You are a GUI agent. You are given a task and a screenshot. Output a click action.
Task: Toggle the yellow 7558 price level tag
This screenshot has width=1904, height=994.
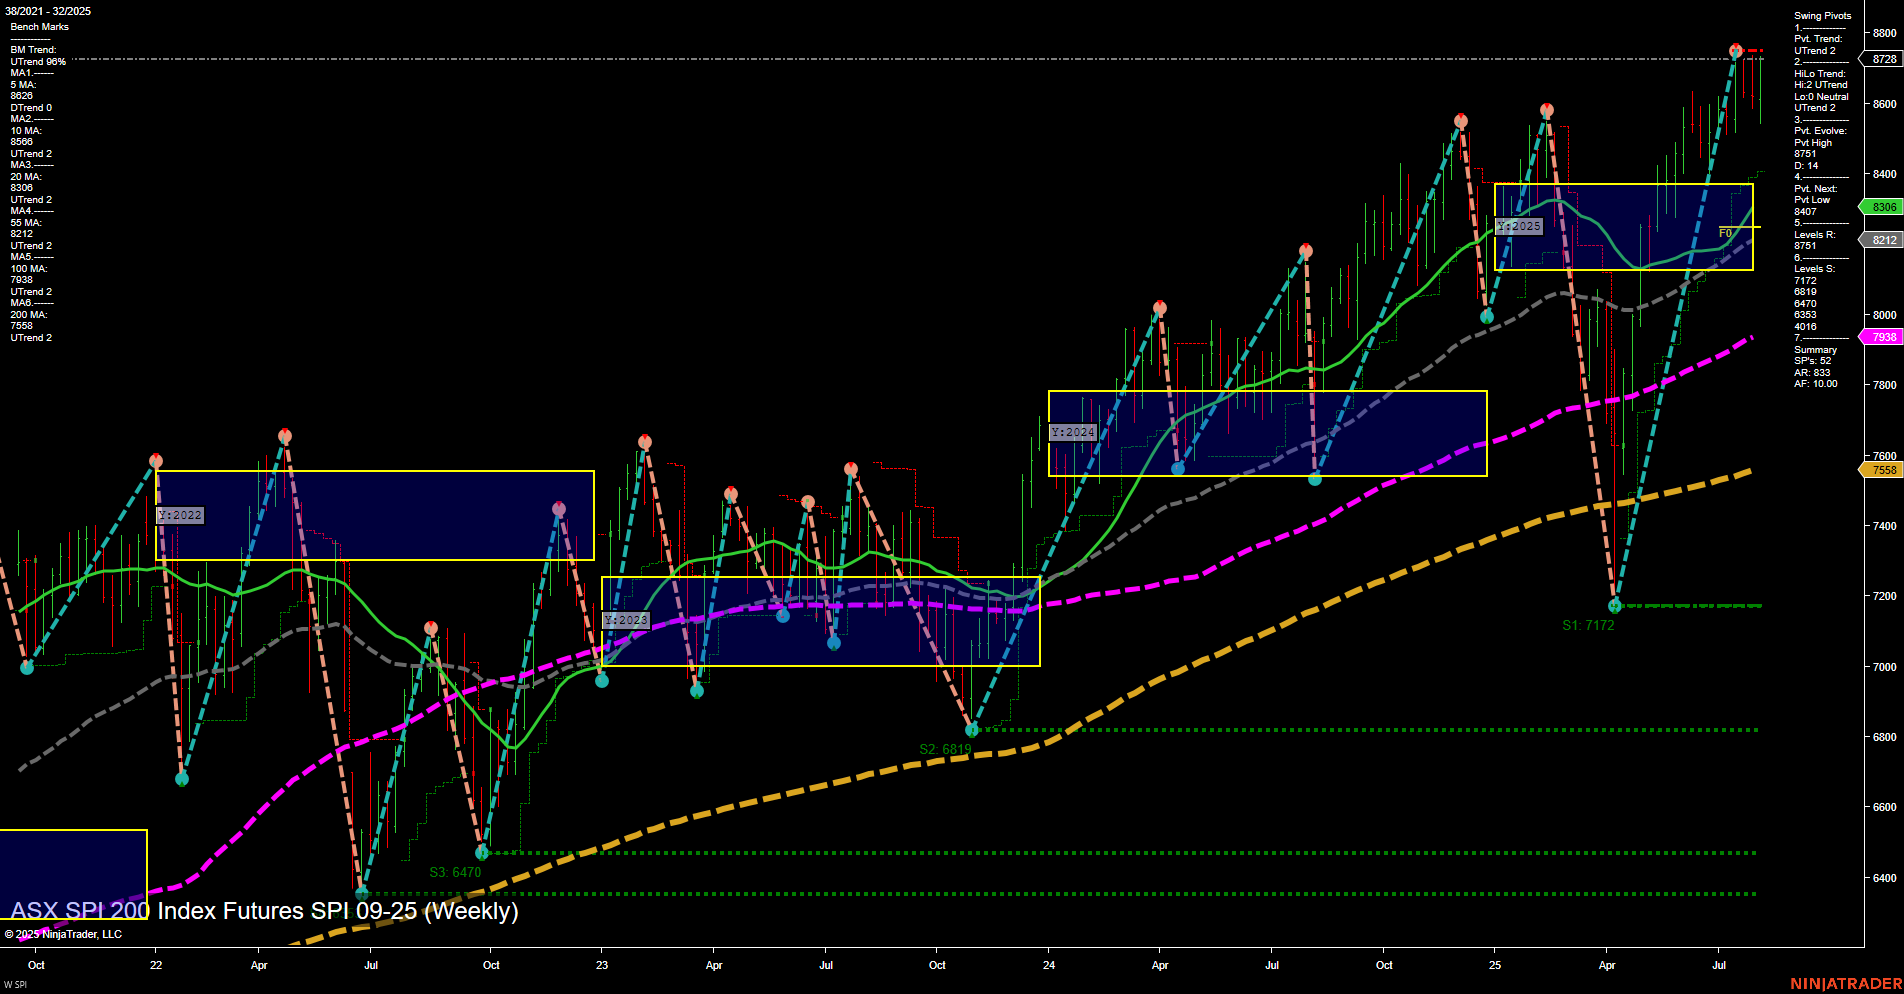(1884, 470)
